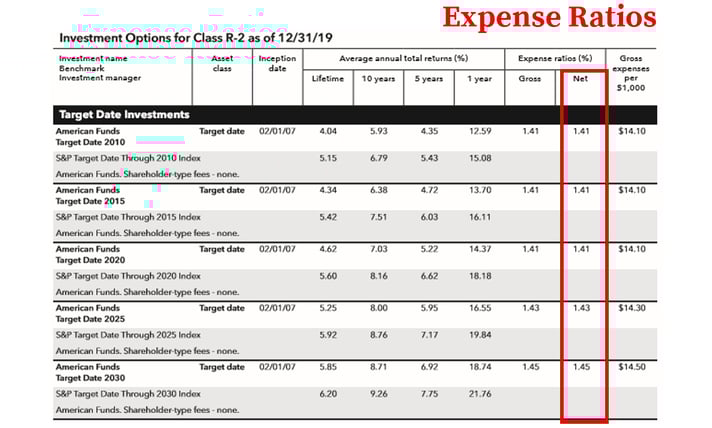
Task: Click benchmark 1 year value 15.08
Action: point(480,158)
